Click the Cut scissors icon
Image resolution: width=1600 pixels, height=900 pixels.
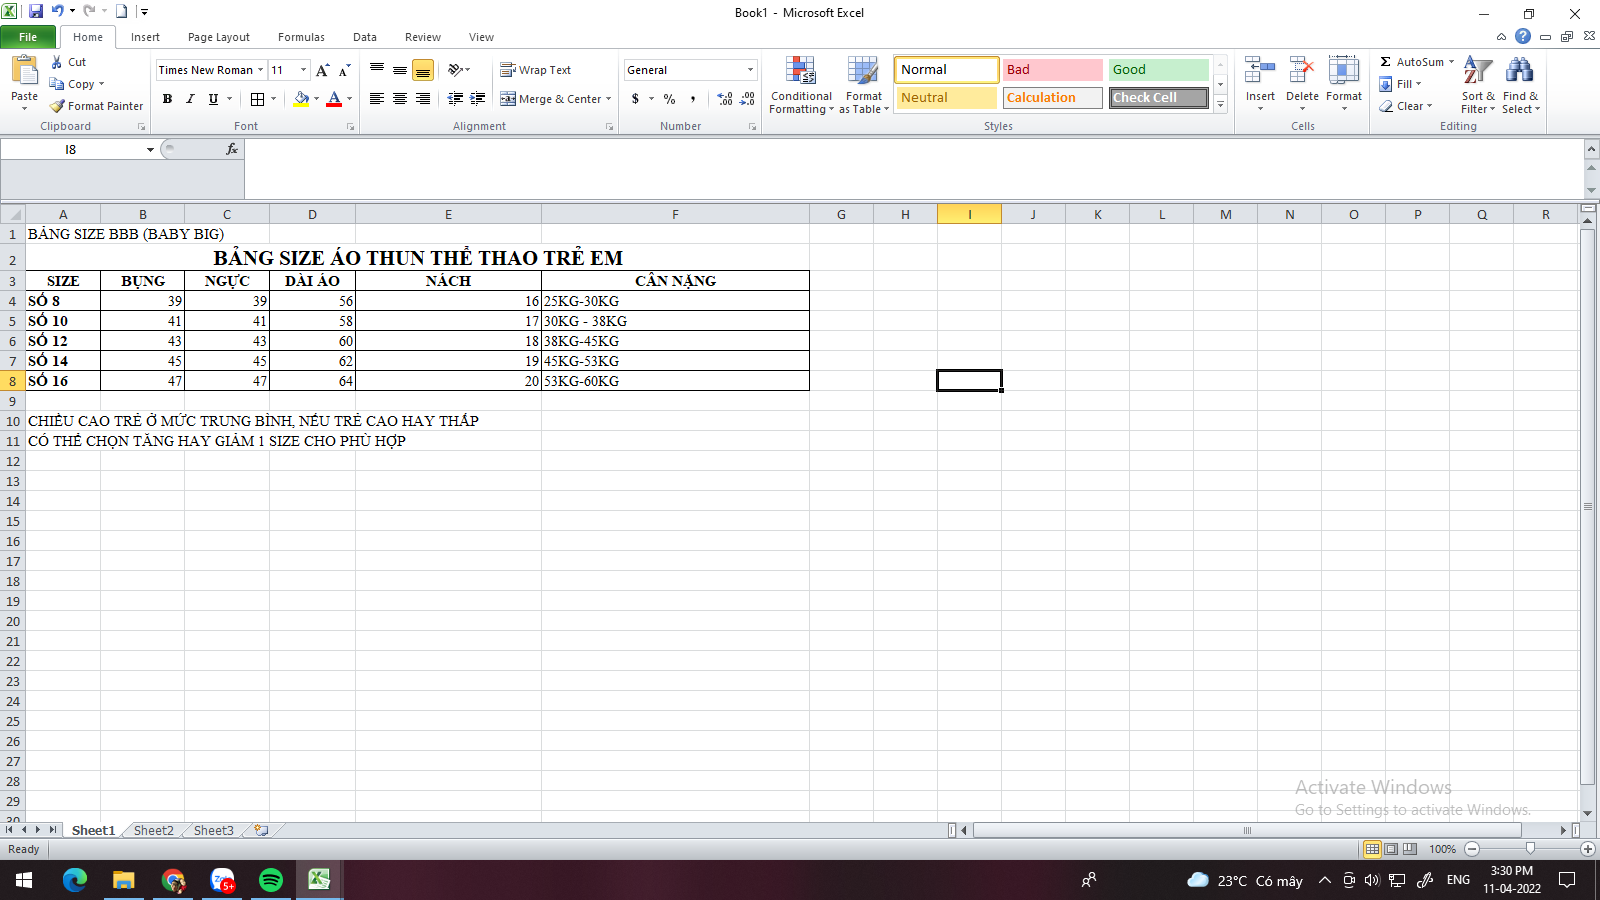point(57,62)
